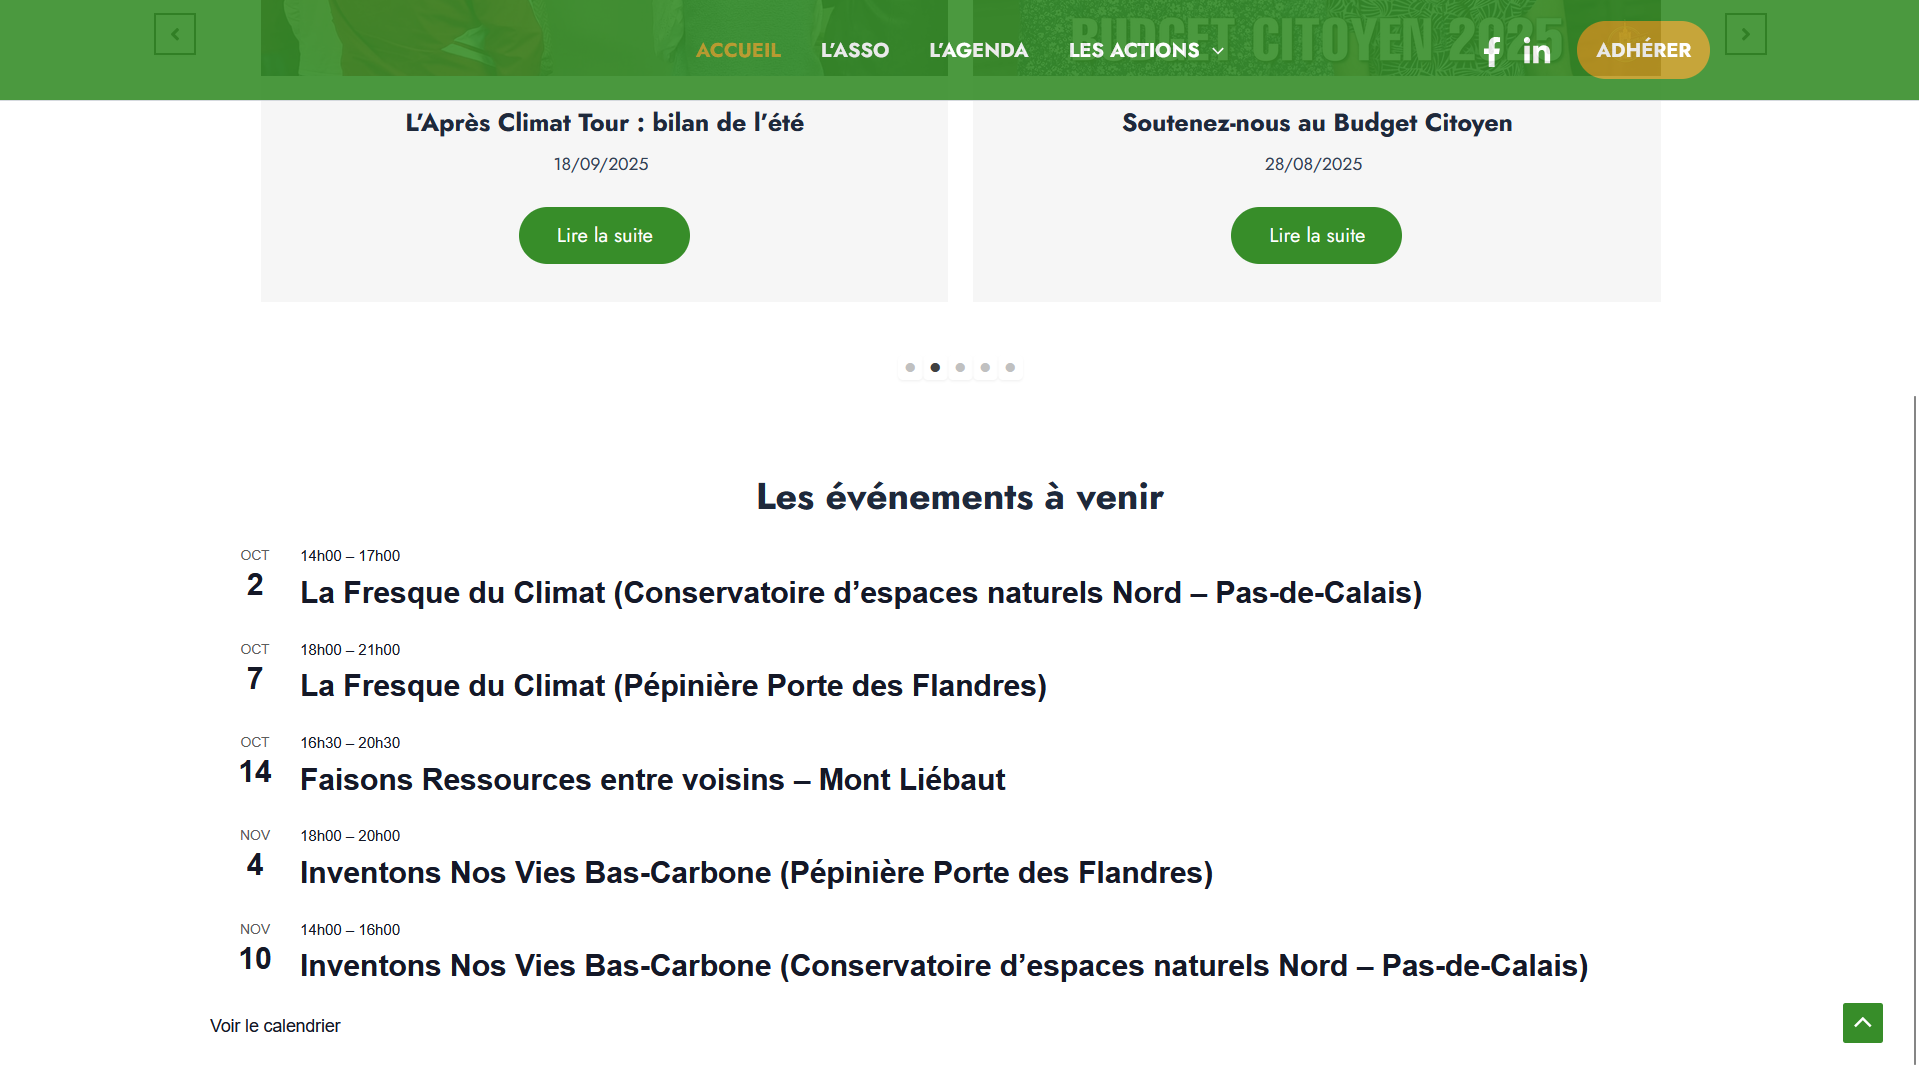Image resolution: width=1919 pixels, height=1079 pixels.
Task: Click Lire la suite for Budget Citoyen
Action: 1316,236
